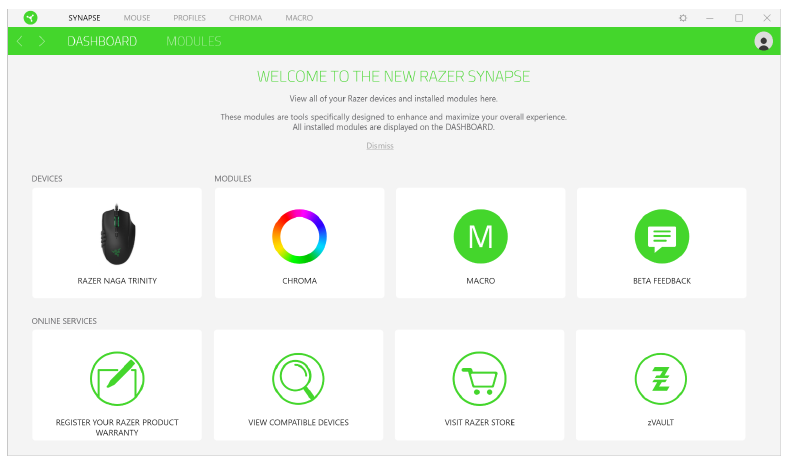The width and height of the screenshot is (793, 474).
Task: Click the shopping cart store icon
Action: 479,378
